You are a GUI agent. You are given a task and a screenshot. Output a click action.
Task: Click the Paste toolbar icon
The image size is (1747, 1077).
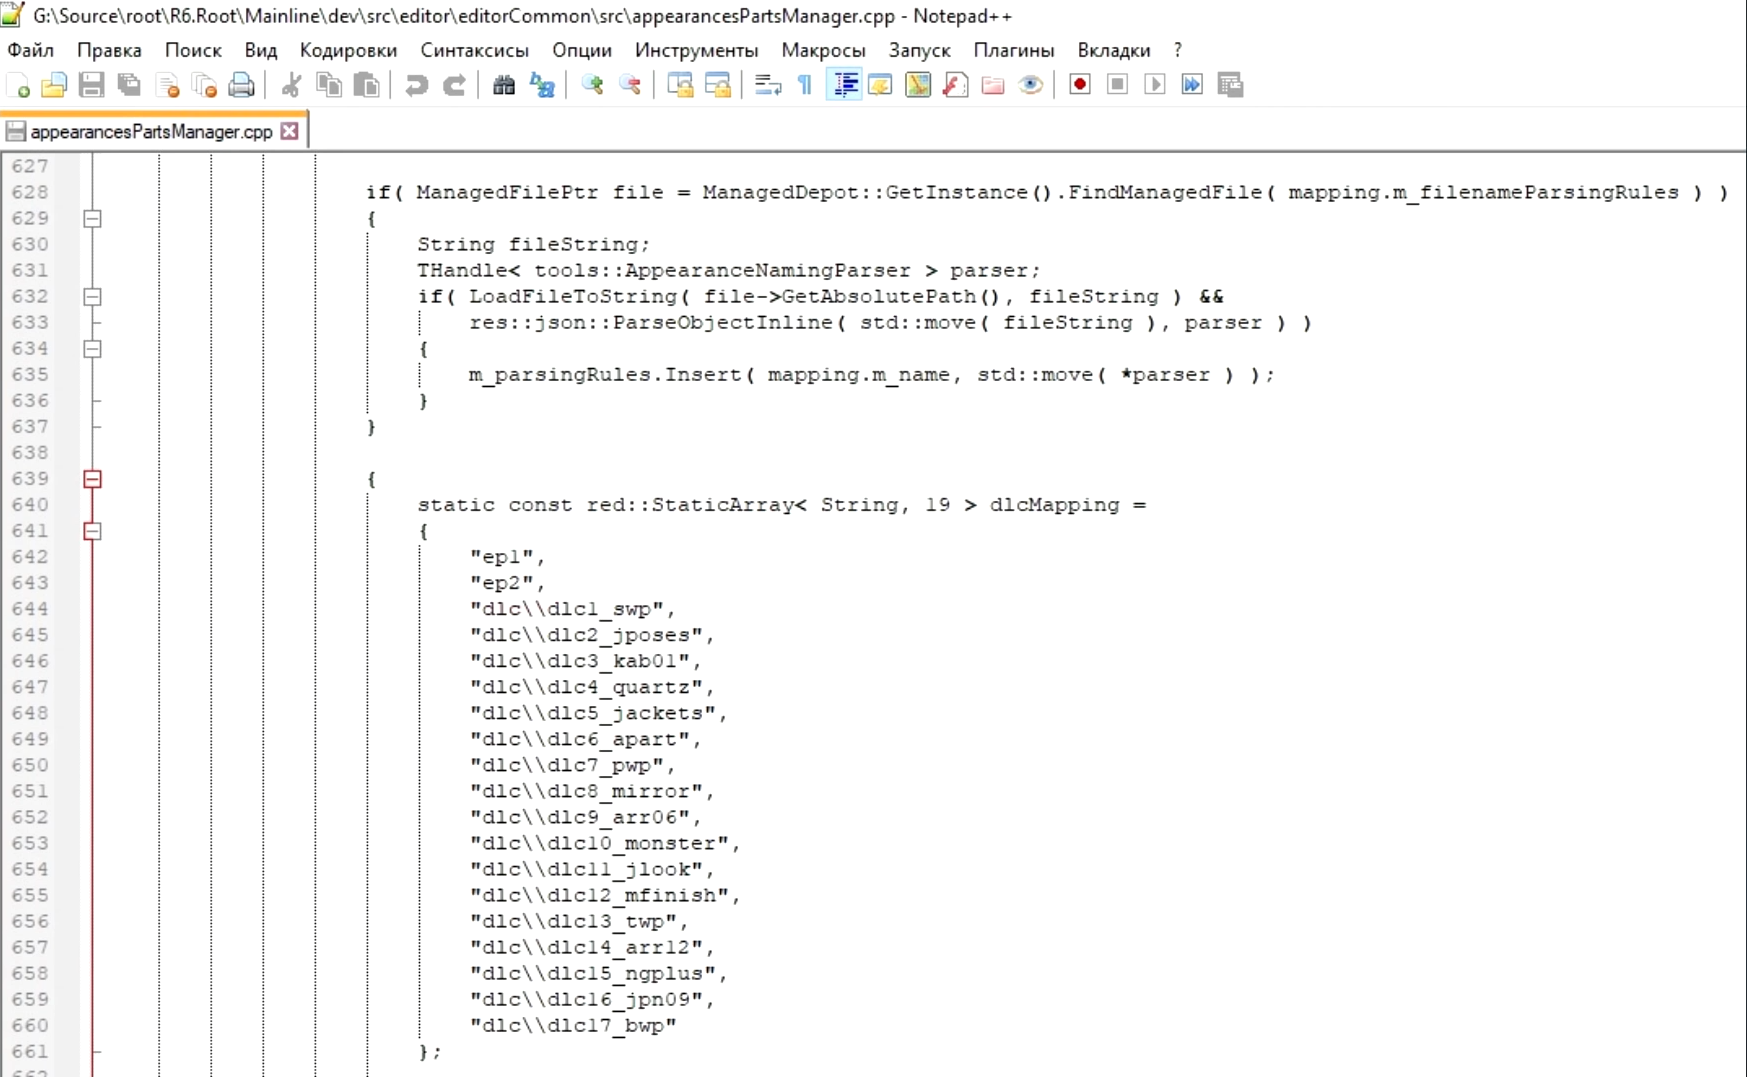click(x=367, y=85)
